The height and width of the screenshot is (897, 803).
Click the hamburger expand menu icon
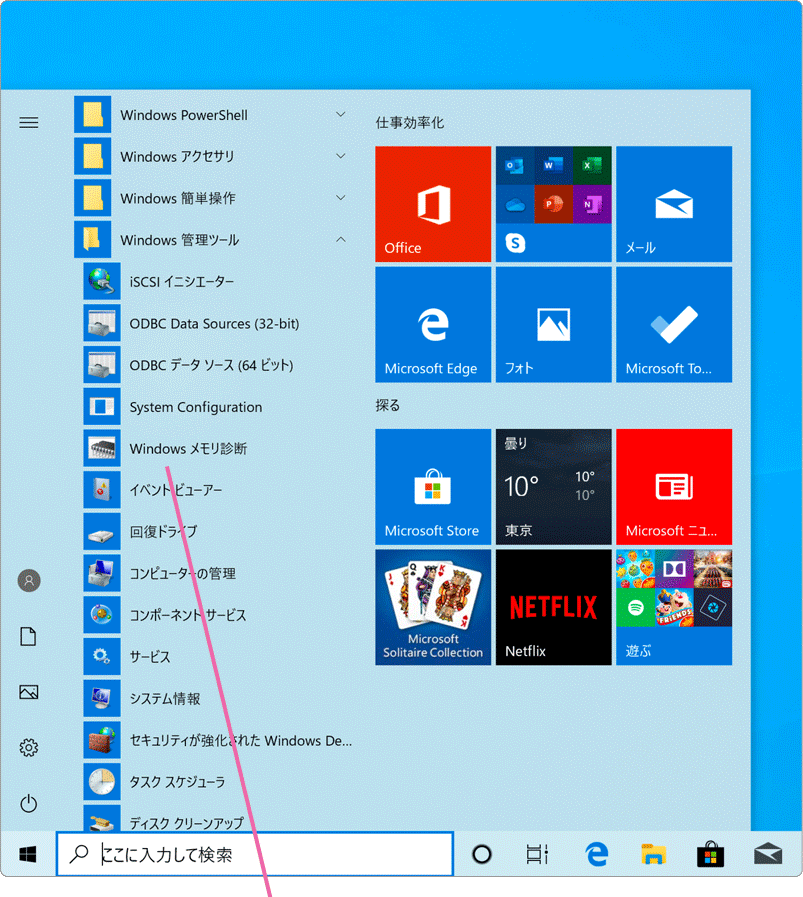[29, 122]
